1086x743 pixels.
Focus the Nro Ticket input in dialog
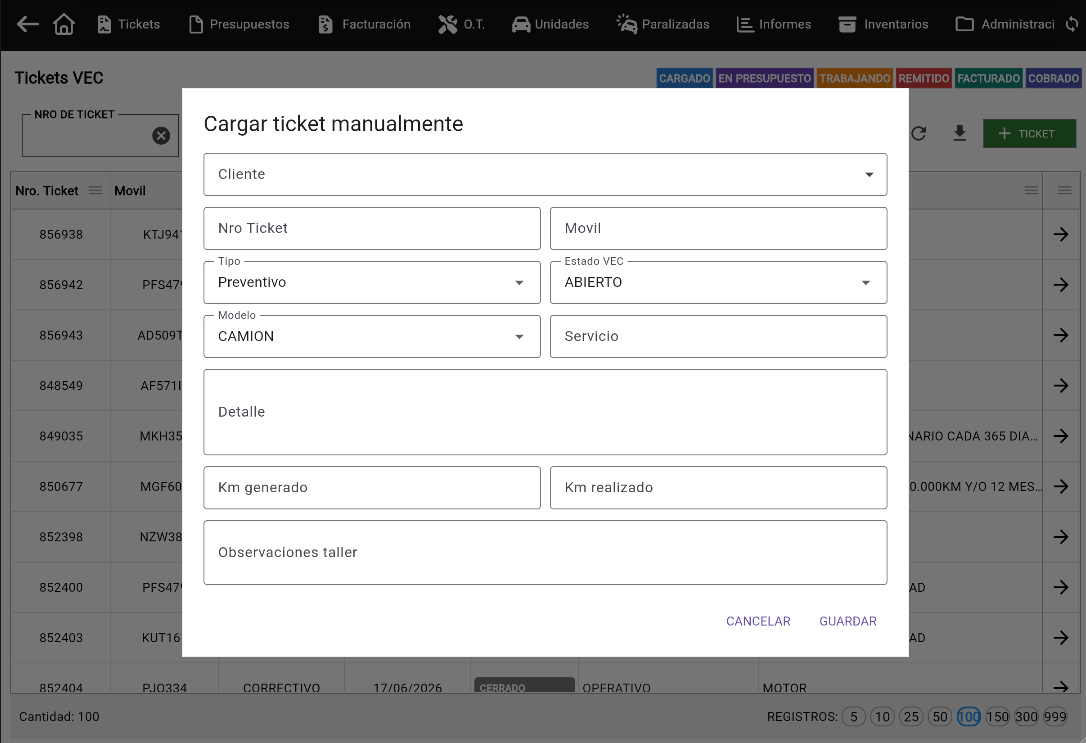(372, 229)
